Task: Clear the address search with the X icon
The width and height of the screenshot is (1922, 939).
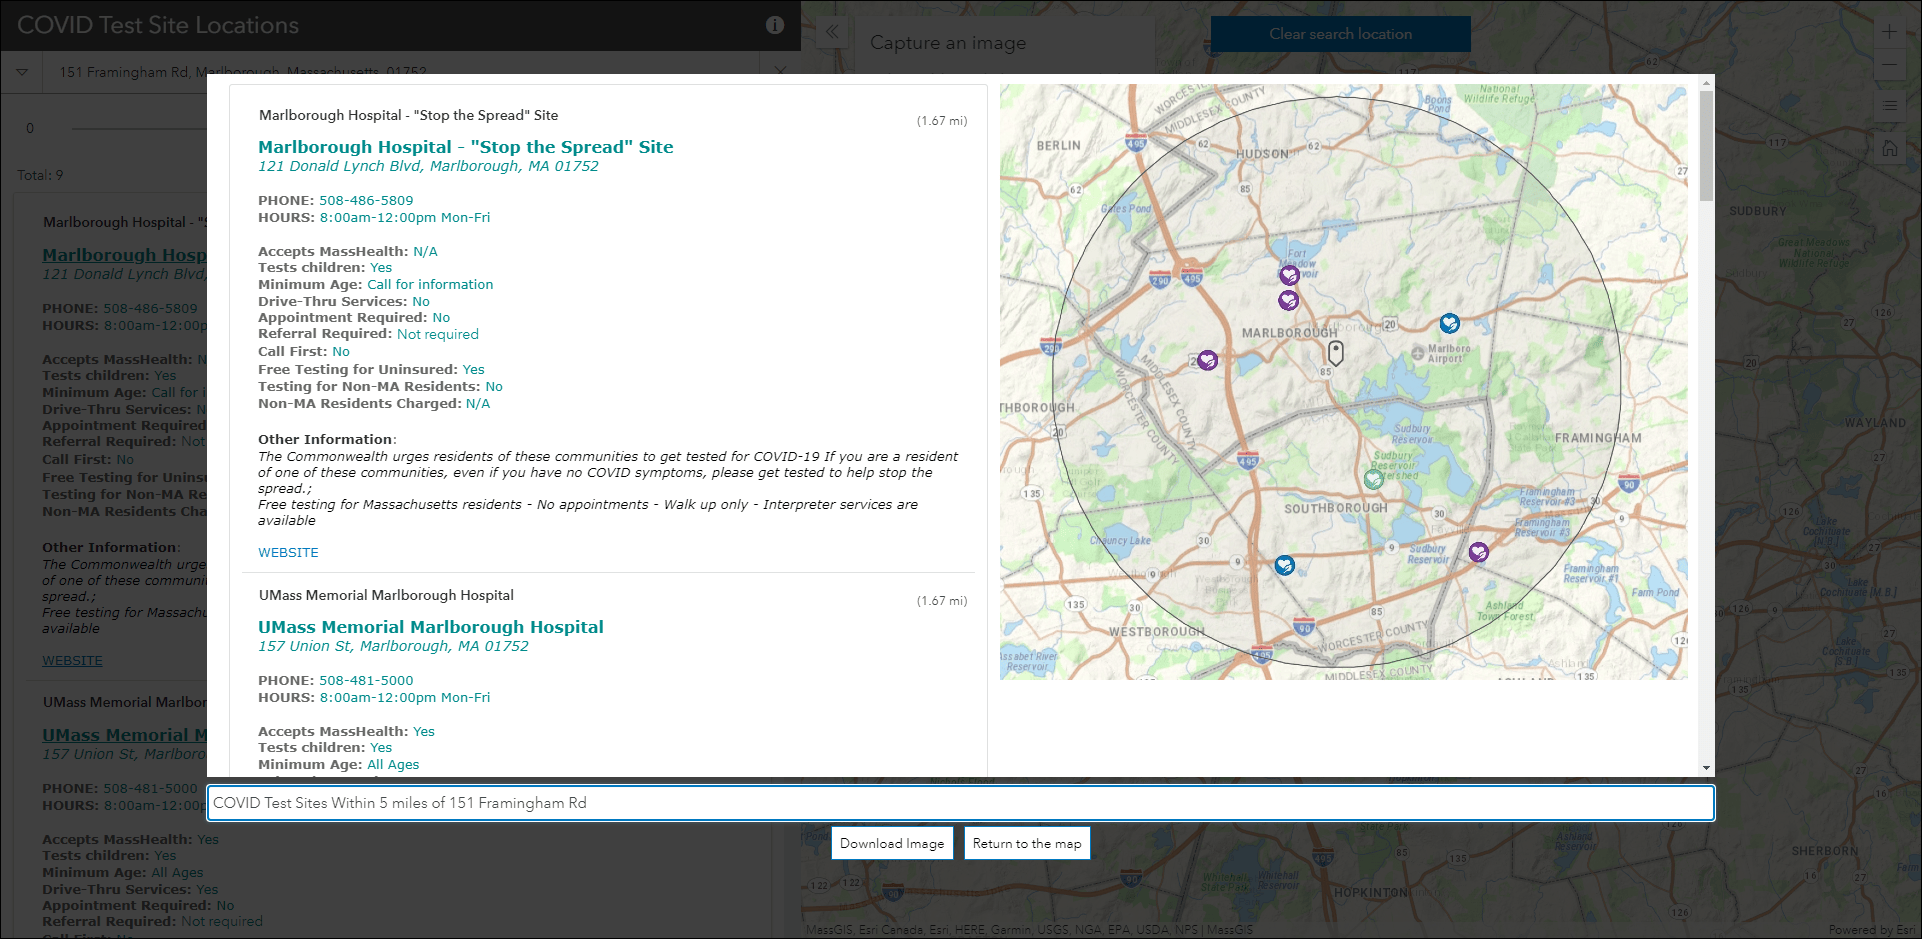Action: click(x=780, y=71)
